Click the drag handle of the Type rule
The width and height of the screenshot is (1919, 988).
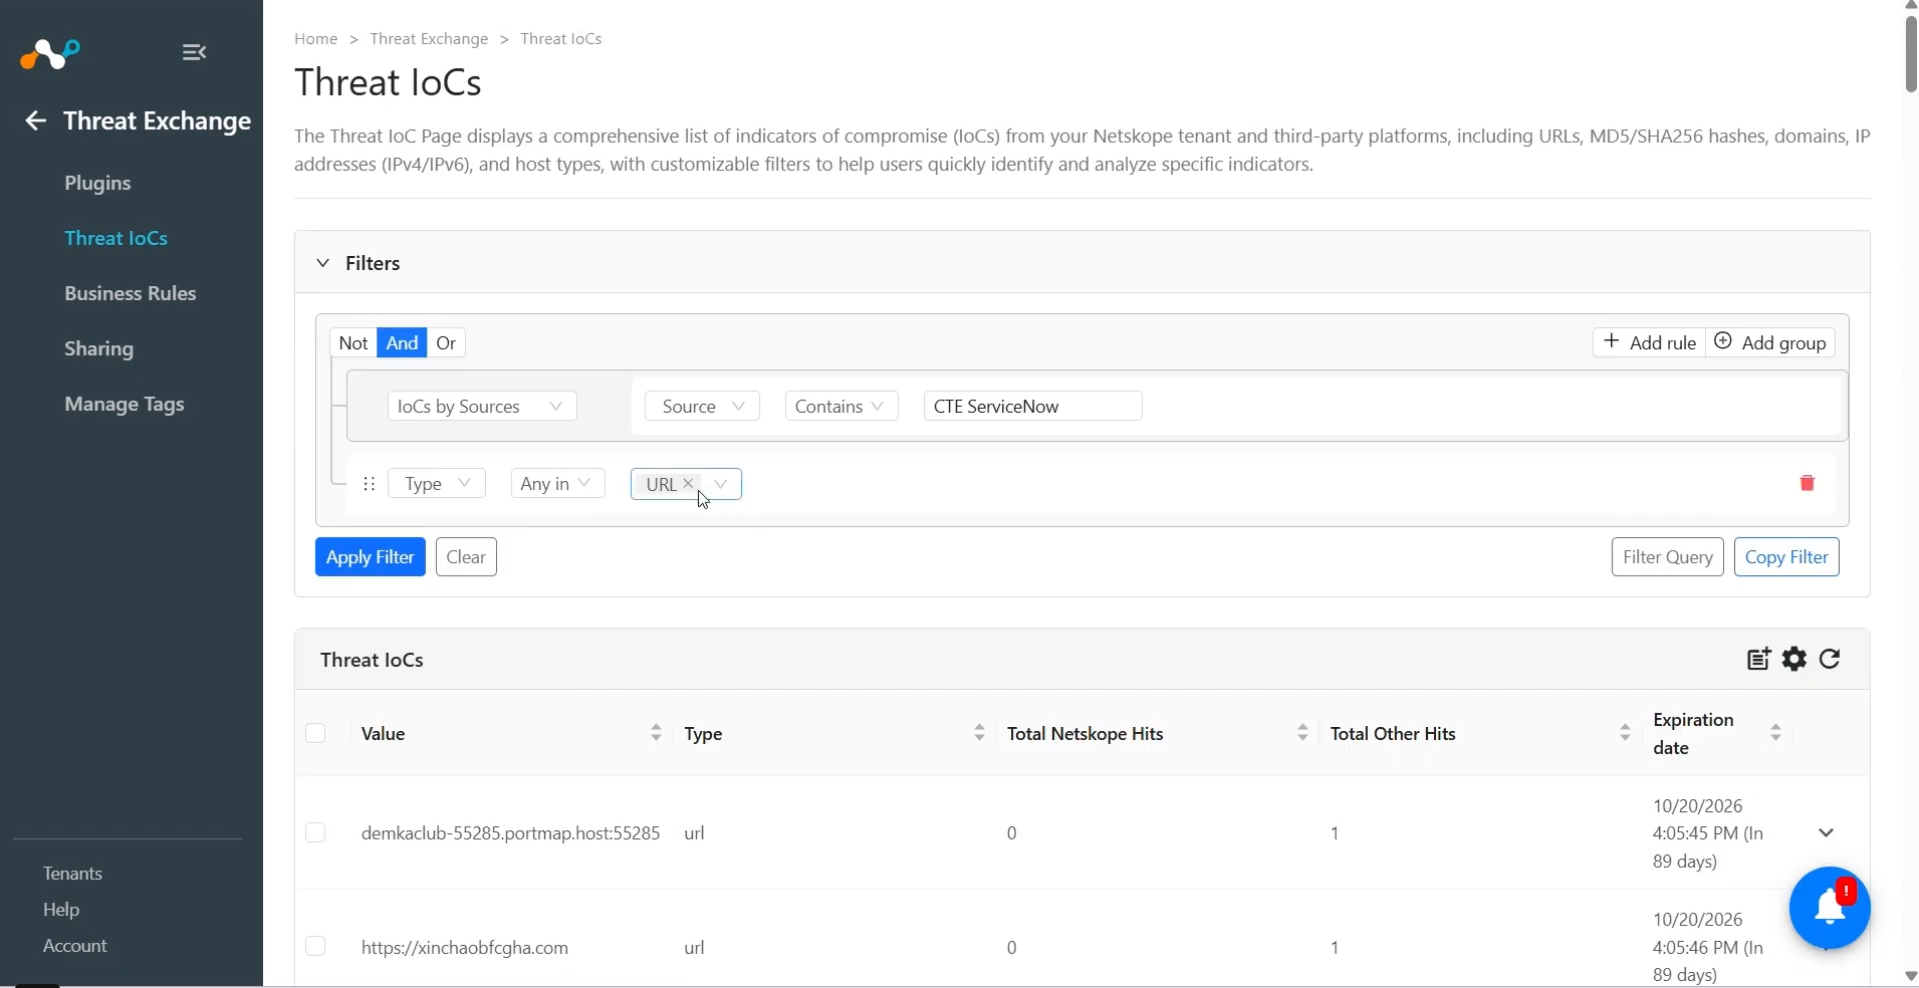[369, 484]
